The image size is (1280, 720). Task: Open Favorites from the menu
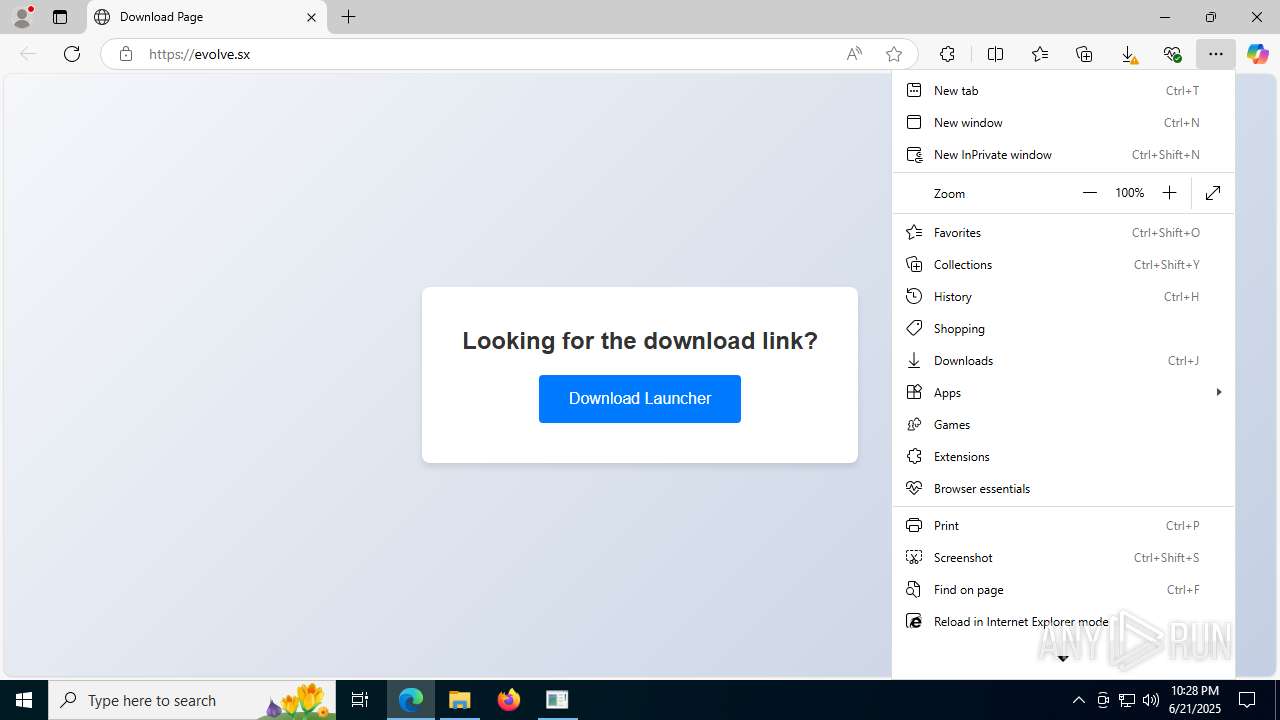click(x=1063, y=232)
